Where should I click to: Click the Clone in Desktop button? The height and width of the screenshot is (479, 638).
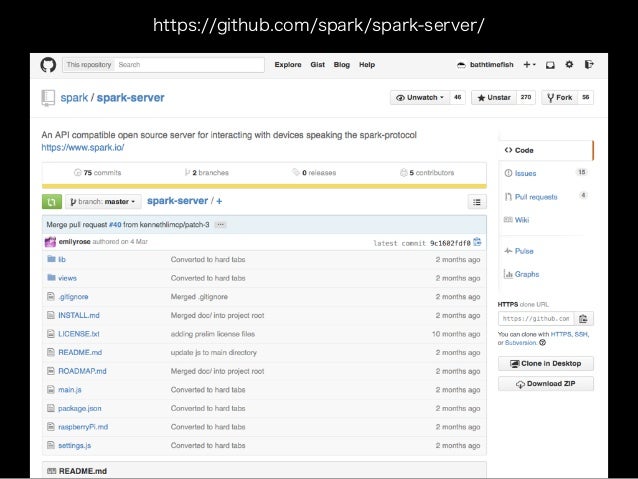(x=546, y=363)
